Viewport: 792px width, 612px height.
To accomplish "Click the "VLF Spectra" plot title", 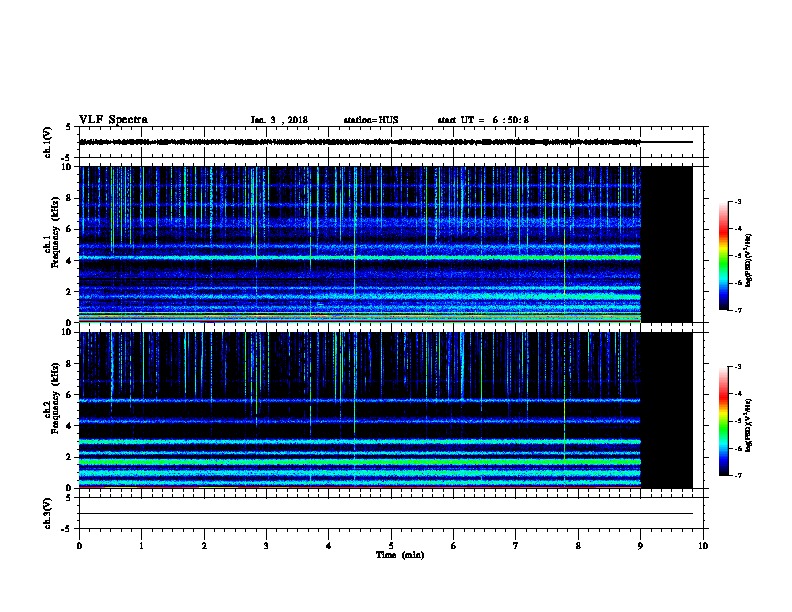I will [x=113, y=120].
